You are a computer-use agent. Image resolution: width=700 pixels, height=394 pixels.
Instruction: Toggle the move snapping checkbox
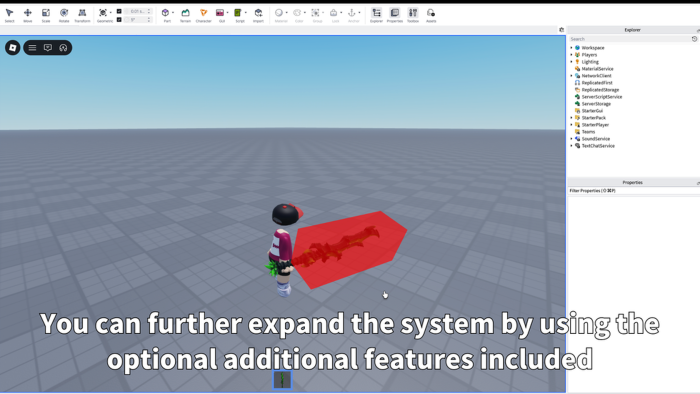click(119, 11)
